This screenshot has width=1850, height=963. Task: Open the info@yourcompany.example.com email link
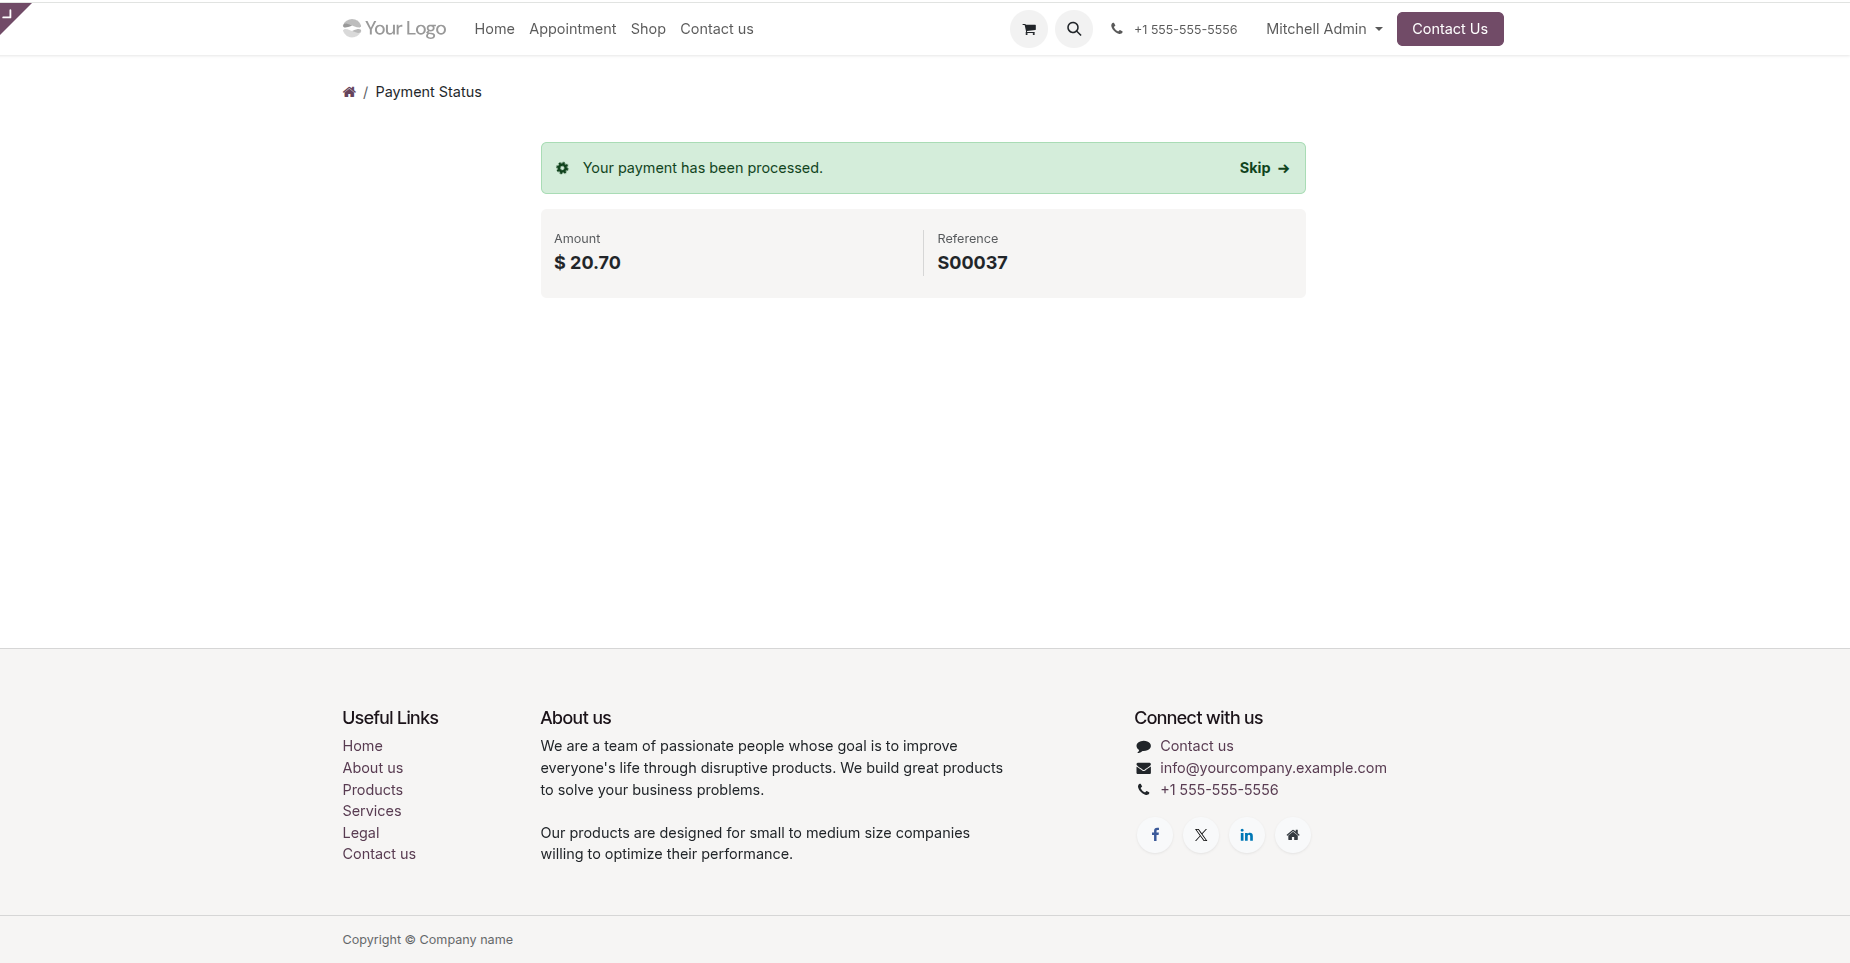[1273, 768]
